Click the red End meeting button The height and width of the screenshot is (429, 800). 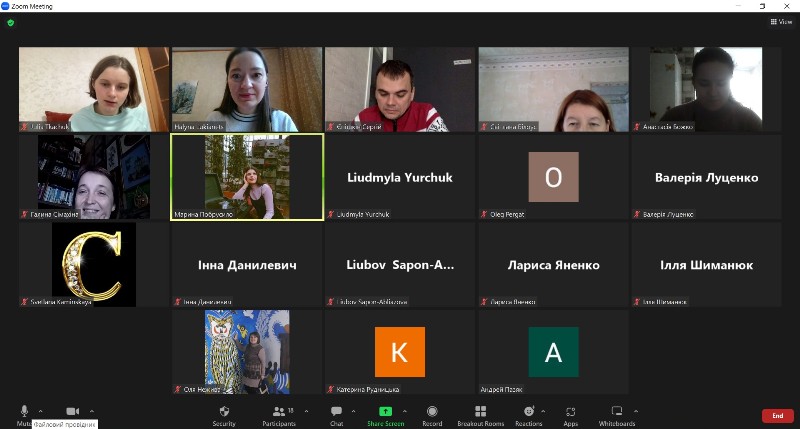click(778, 416)
